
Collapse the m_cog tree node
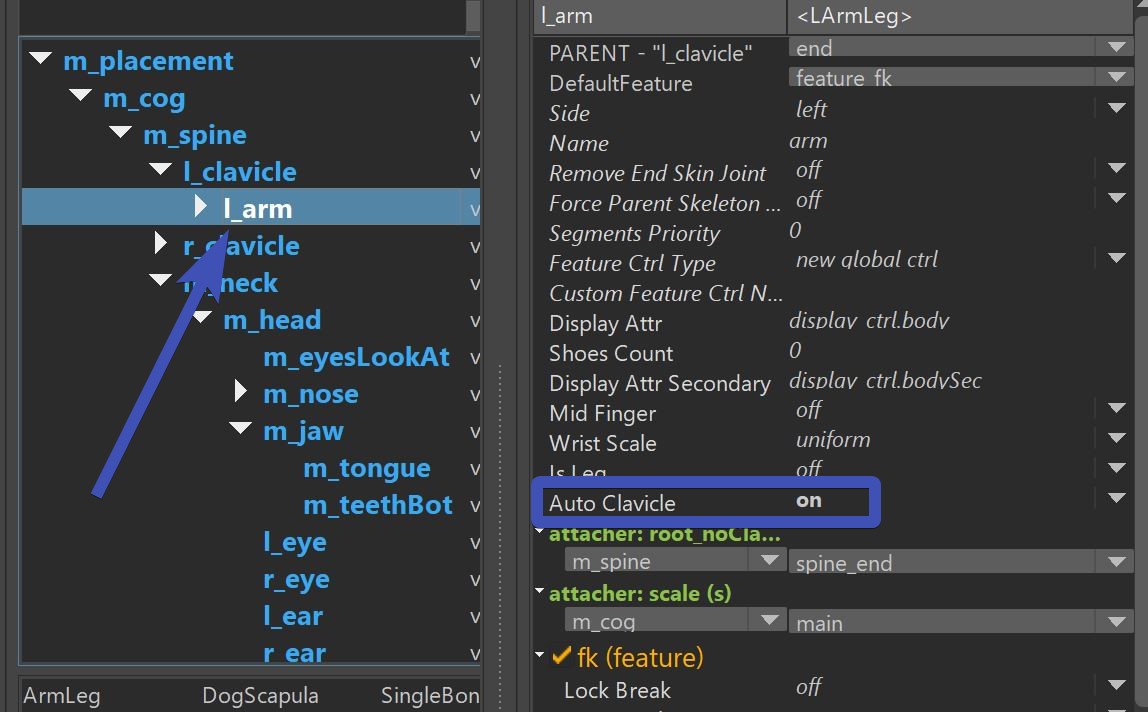(x=81, y=95)
